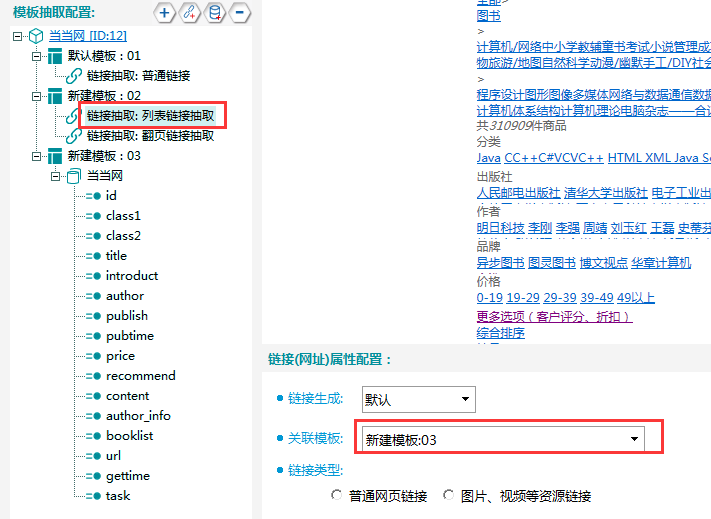Click the 博文视点 brand link
The width and height of the screenshot is (711, 519).
604,263
